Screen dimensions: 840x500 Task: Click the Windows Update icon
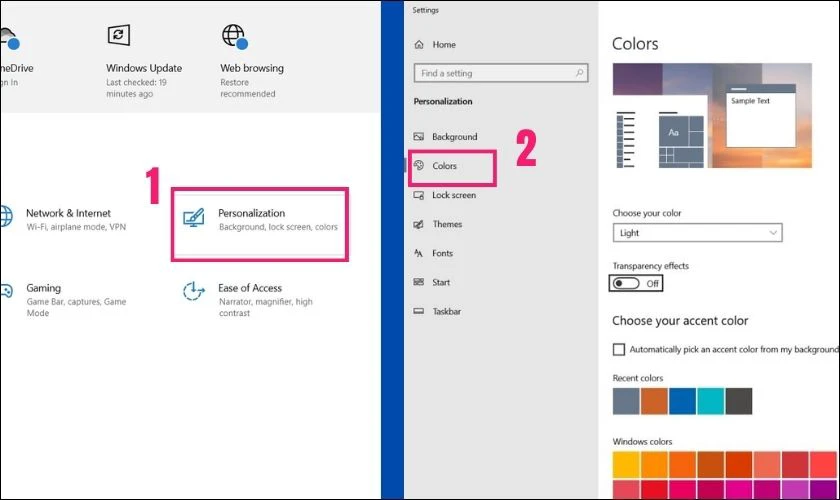tap(119, 35)
